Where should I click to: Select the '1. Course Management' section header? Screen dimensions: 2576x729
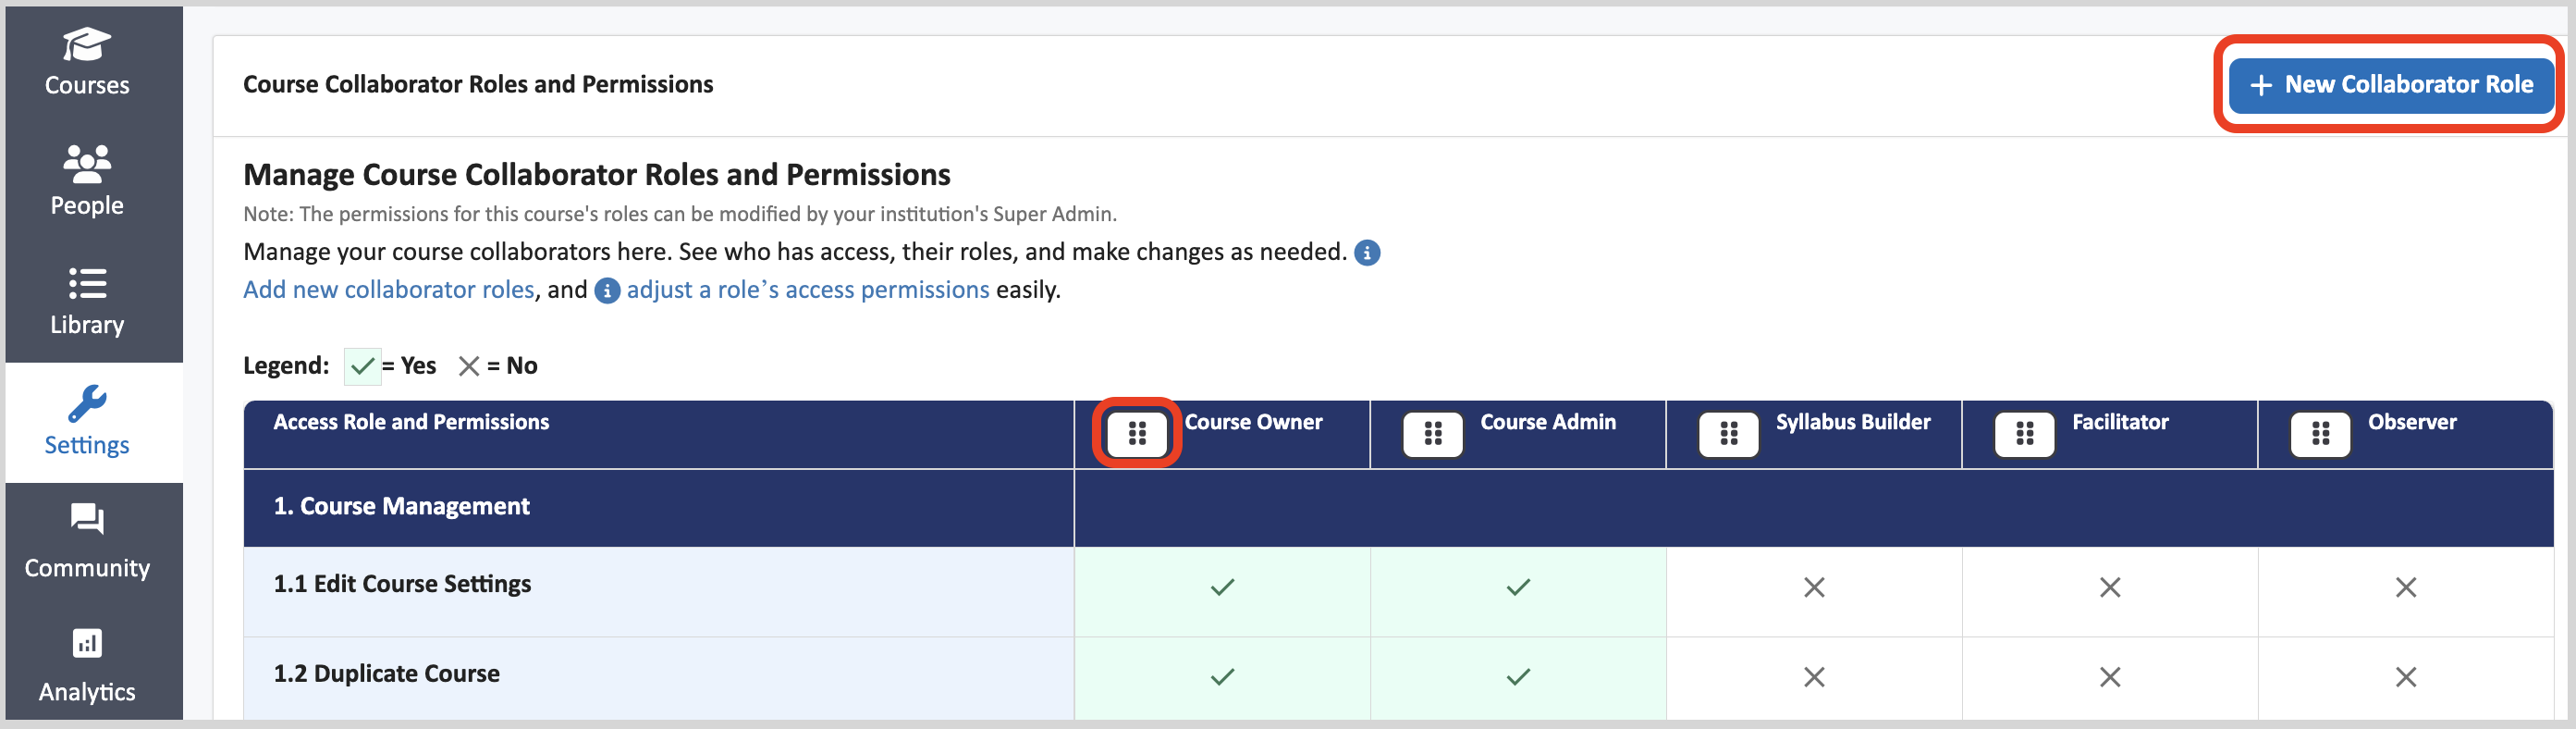401,507
